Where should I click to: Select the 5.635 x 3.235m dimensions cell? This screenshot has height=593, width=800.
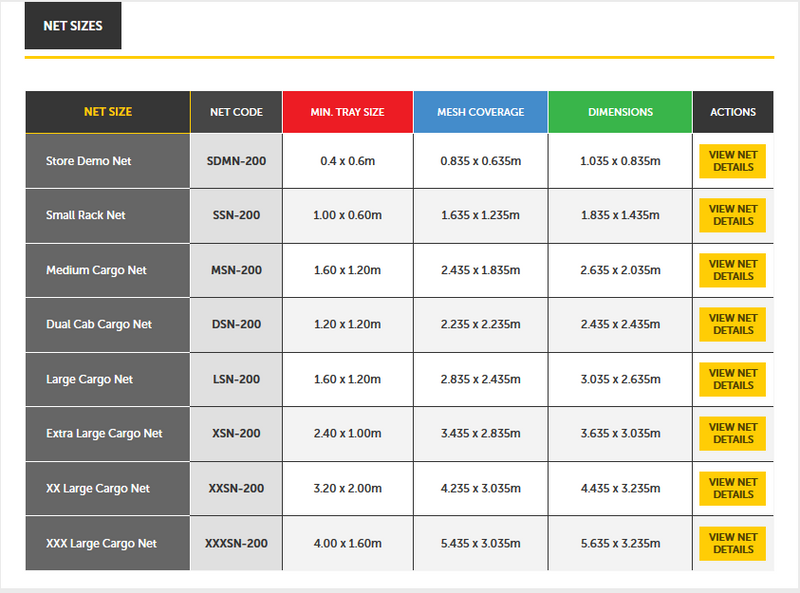(x=620, y=543)
